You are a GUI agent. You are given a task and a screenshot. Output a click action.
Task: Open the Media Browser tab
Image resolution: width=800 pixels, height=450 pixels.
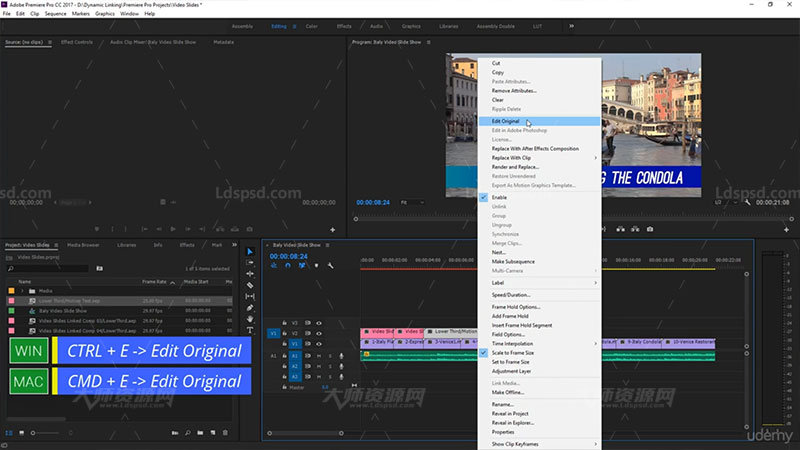83,245
